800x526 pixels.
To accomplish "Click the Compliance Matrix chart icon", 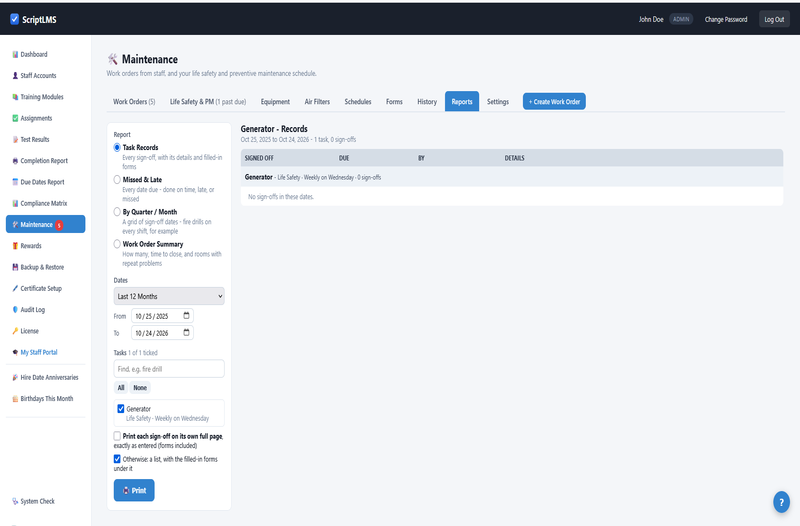I will pos(15,203).
